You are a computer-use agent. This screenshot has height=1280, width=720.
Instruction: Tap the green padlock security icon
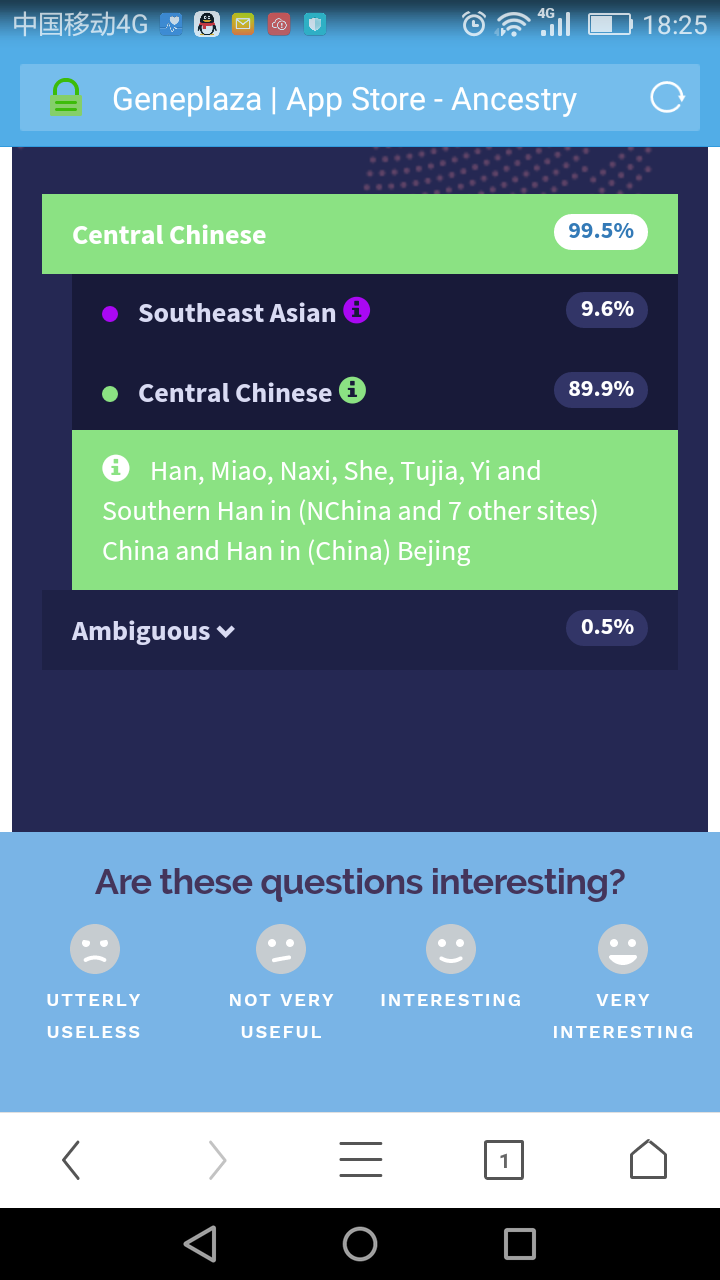point(66,98)
